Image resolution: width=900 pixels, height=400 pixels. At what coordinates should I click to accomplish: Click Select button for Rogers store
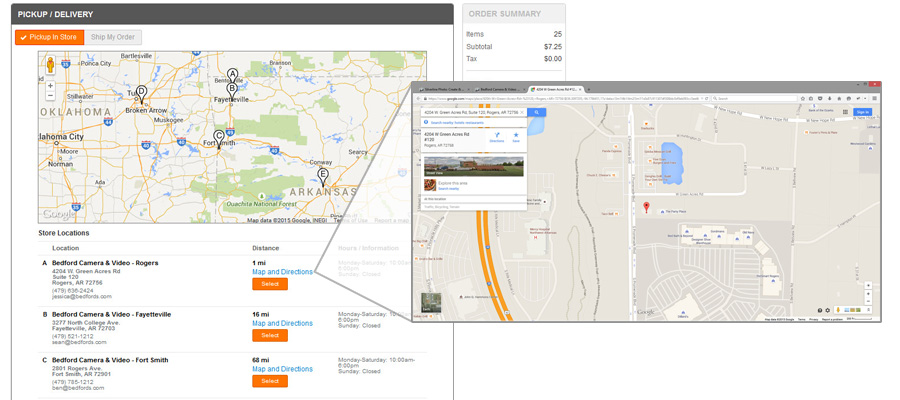click(x=270, y=284)
